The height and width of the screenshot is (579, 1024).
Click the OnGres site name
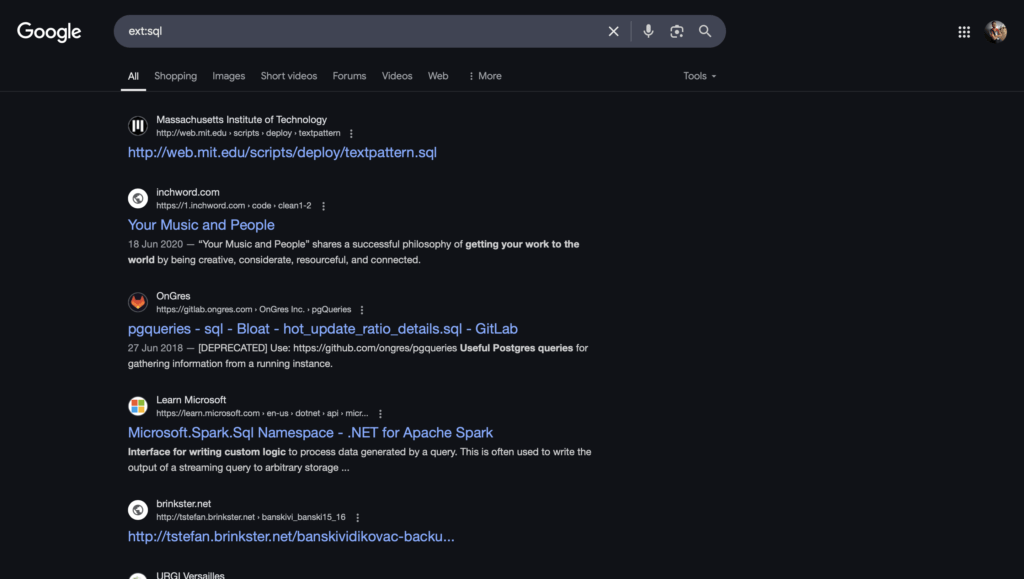(173, 296)
